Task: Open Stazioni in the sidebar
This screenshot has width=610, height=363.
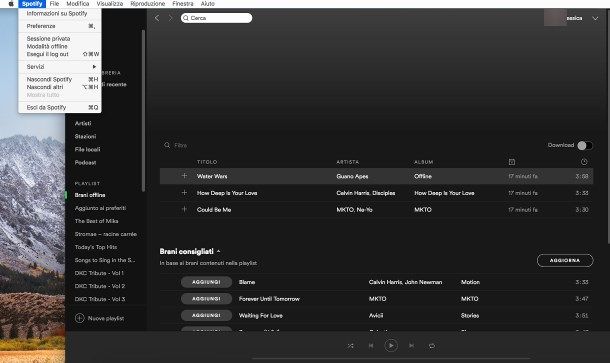Action: click(85, 136)
